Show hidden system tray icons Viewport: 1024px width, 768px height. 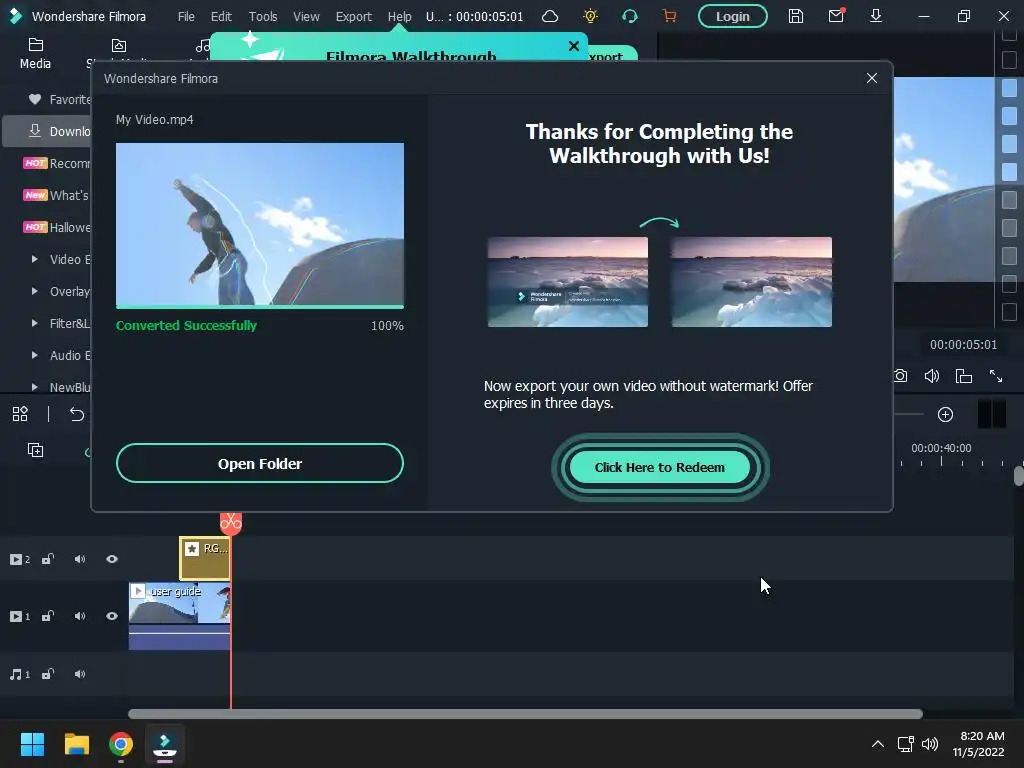pos(878,744)
